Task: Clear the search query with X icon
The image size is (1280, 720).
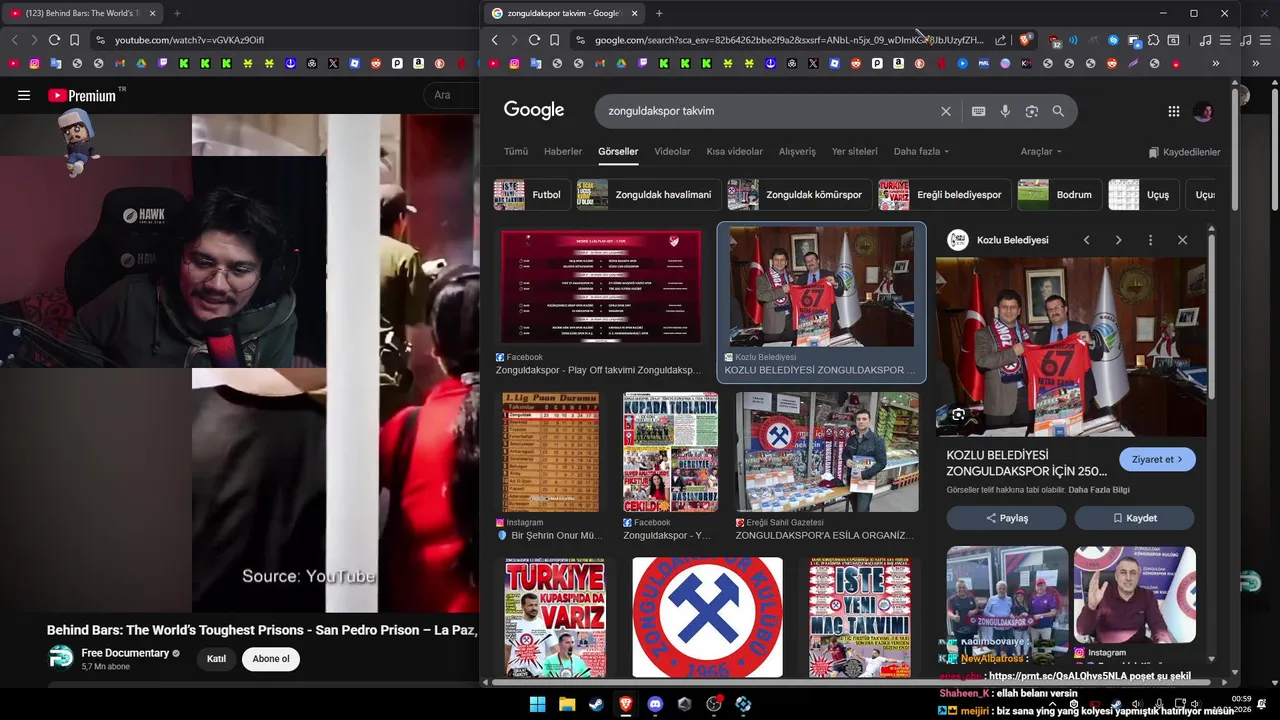Action: [945, 111]
